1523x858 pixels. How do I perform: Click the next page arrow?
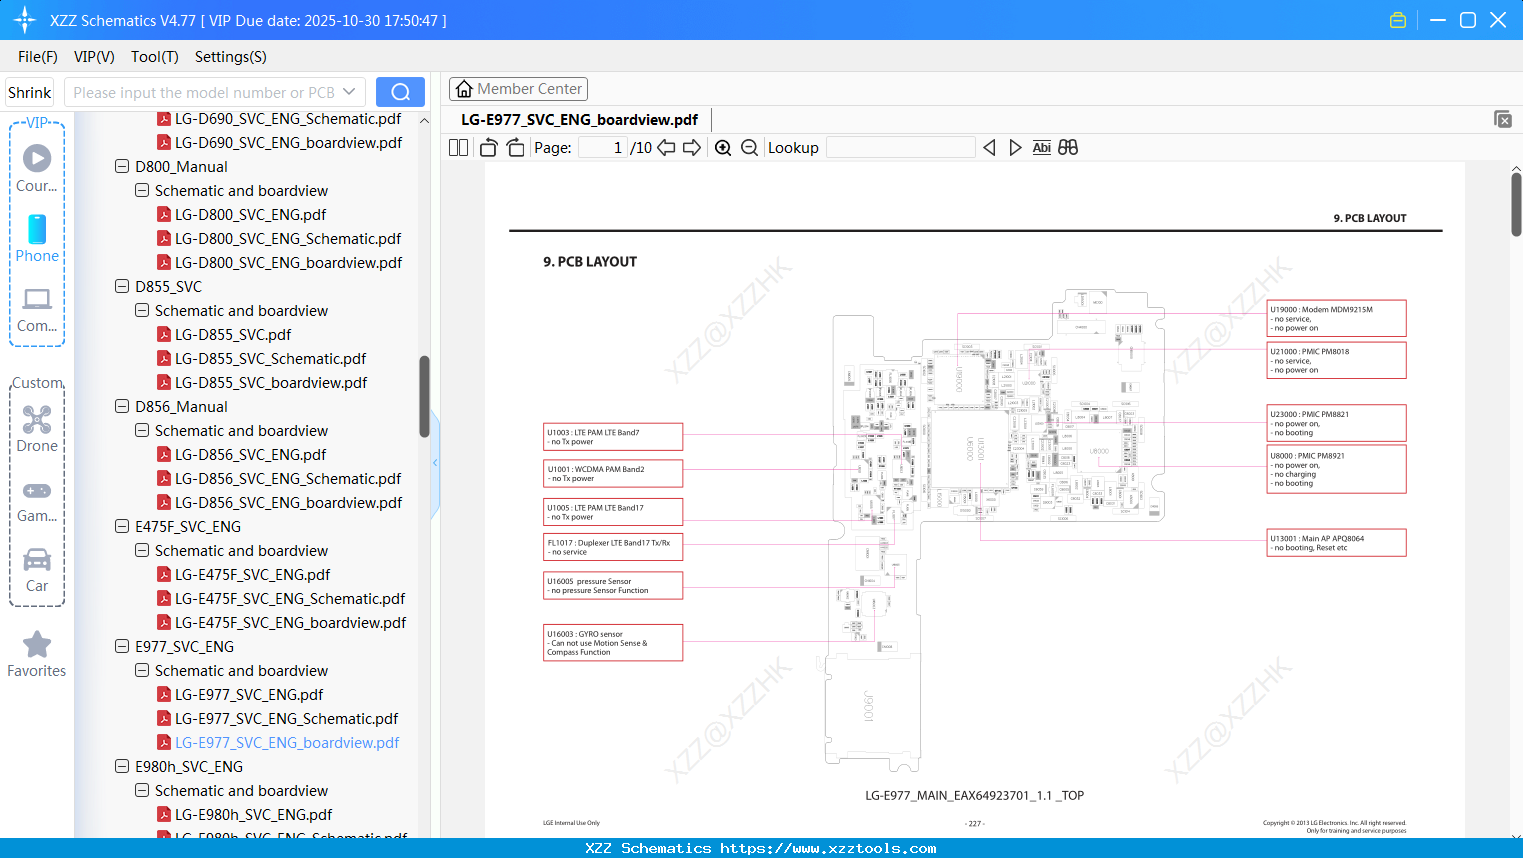pyautogui.click(x=690, y=147)
